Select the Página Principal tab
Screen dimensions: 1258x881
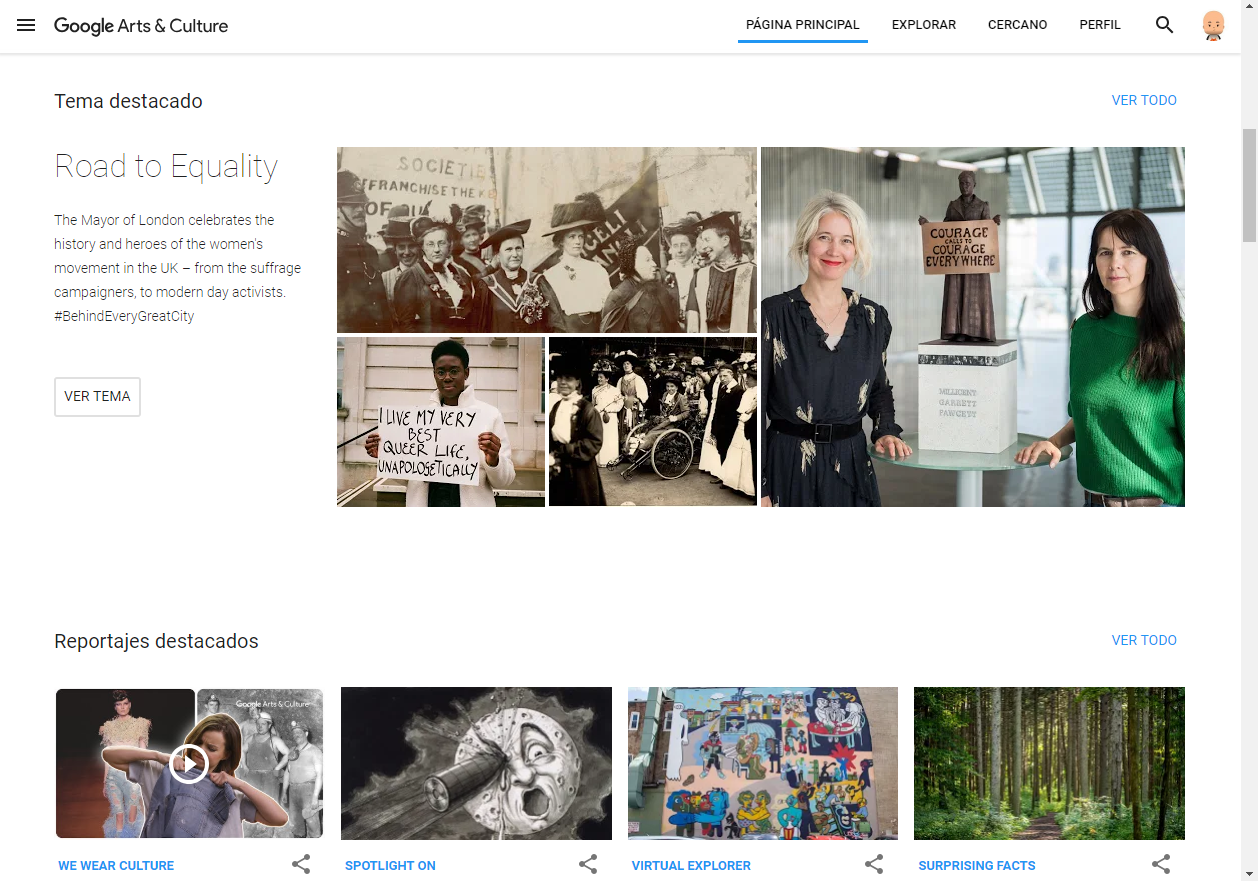(802, 25)
